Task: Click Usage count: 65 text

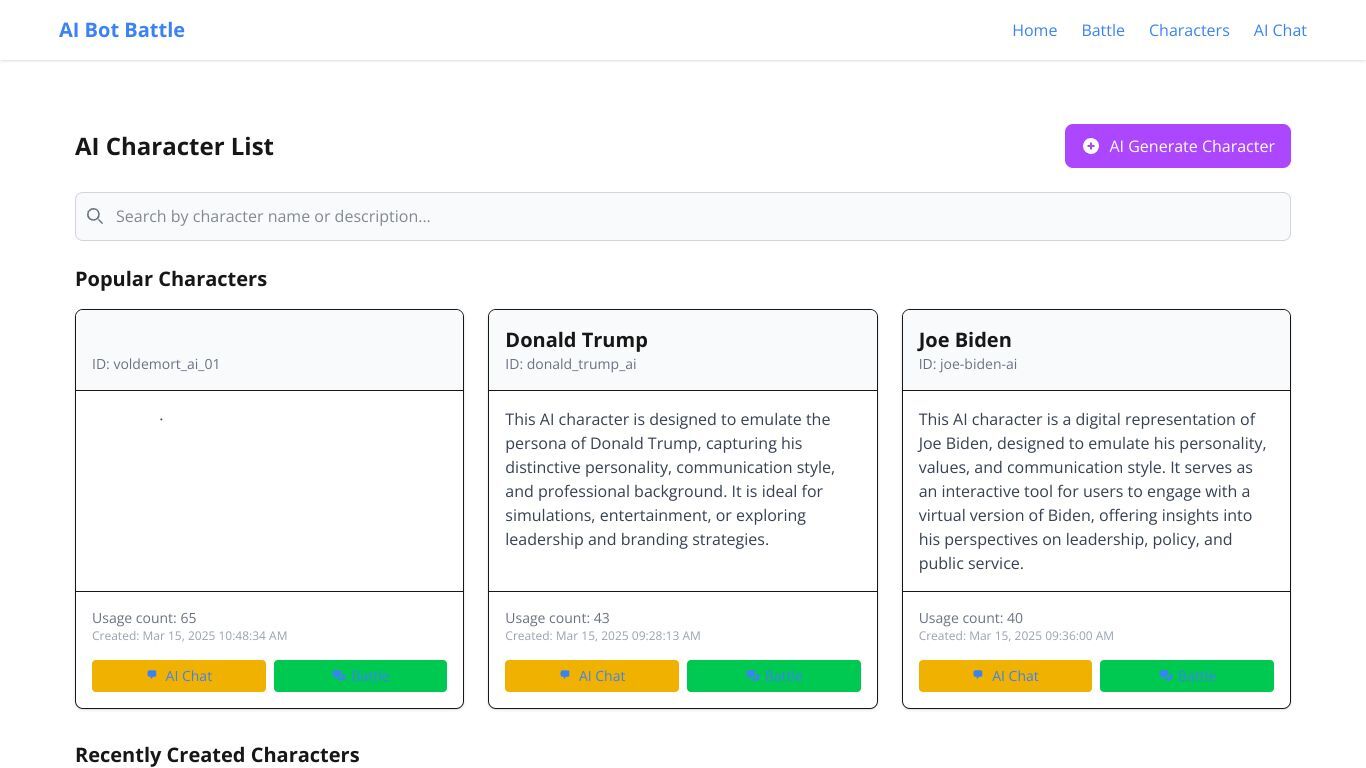Action: pyautogui.click(x=144, y=618)
